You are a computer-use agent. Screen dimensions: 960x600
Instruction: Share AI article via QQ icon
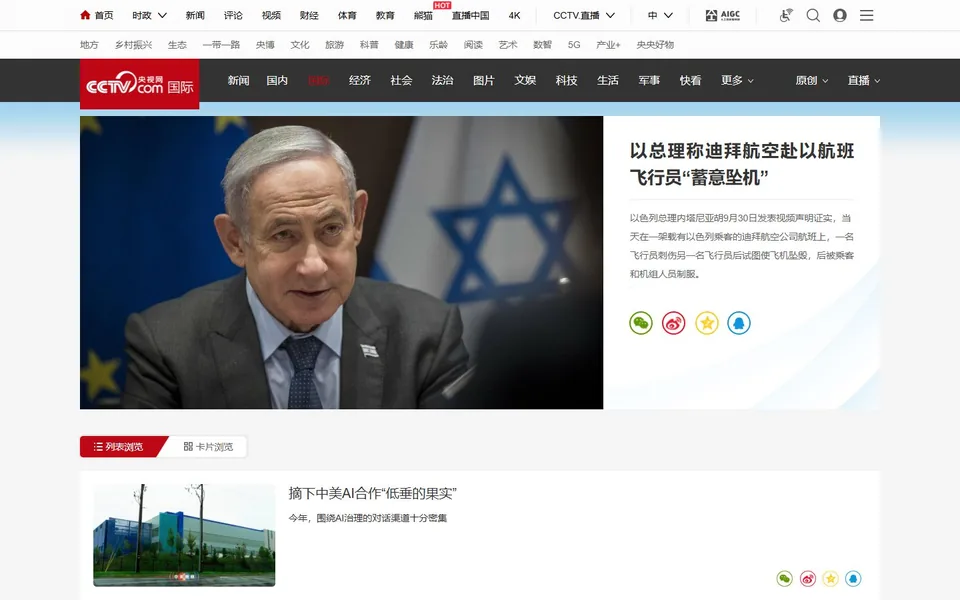853,578
